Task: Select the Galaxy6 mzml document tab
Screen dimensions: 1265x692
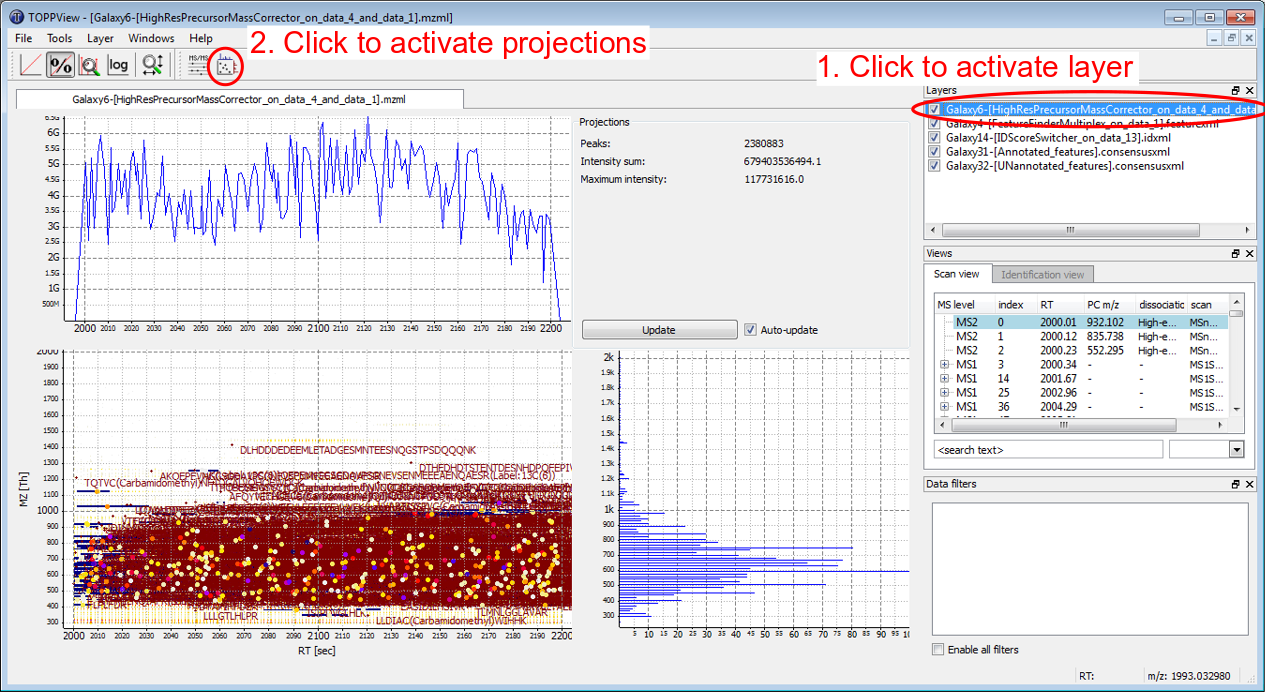Action: (x=240, y=99)
